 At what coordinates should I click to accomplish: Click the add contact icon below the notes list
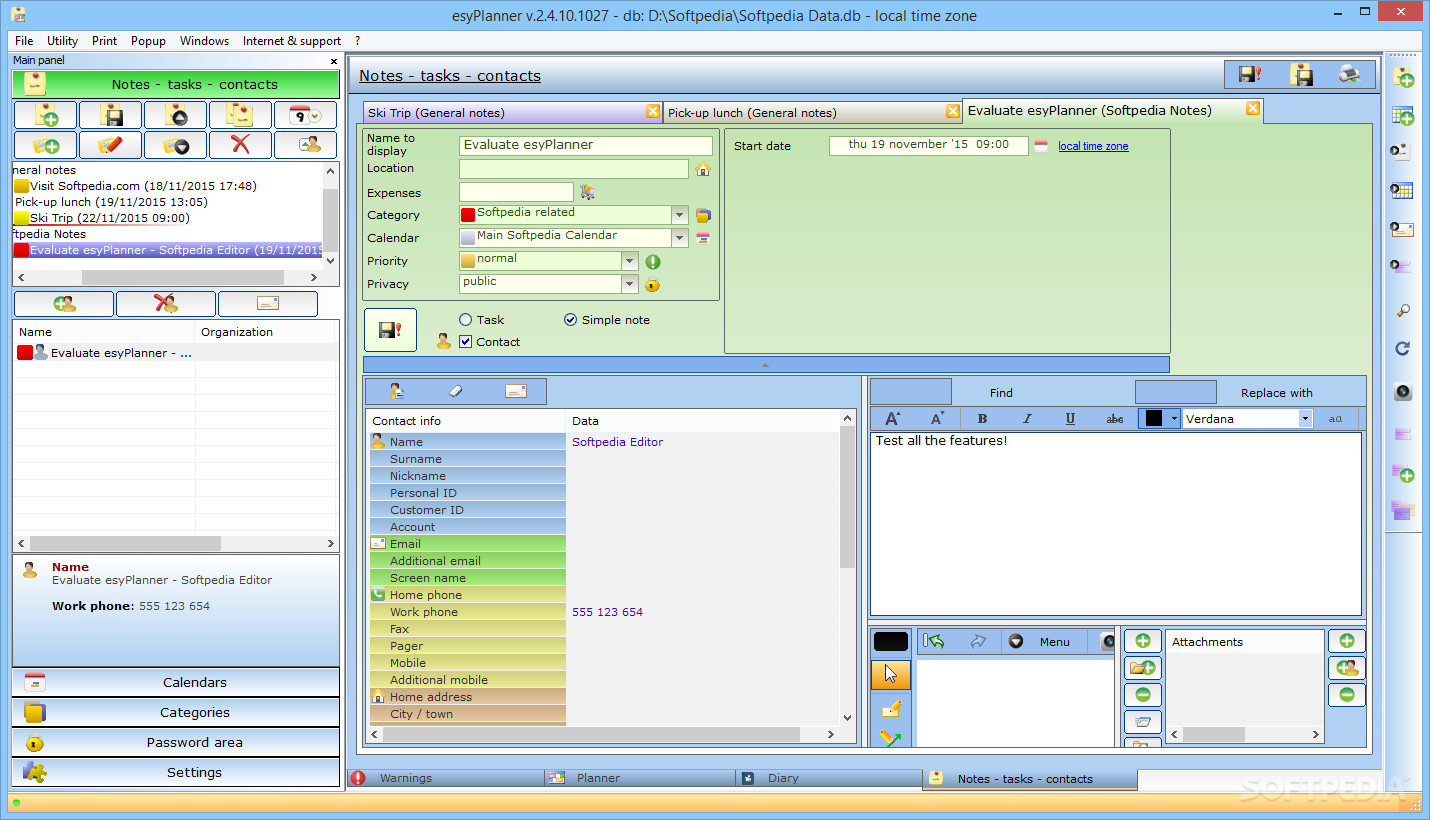[65, 304]
